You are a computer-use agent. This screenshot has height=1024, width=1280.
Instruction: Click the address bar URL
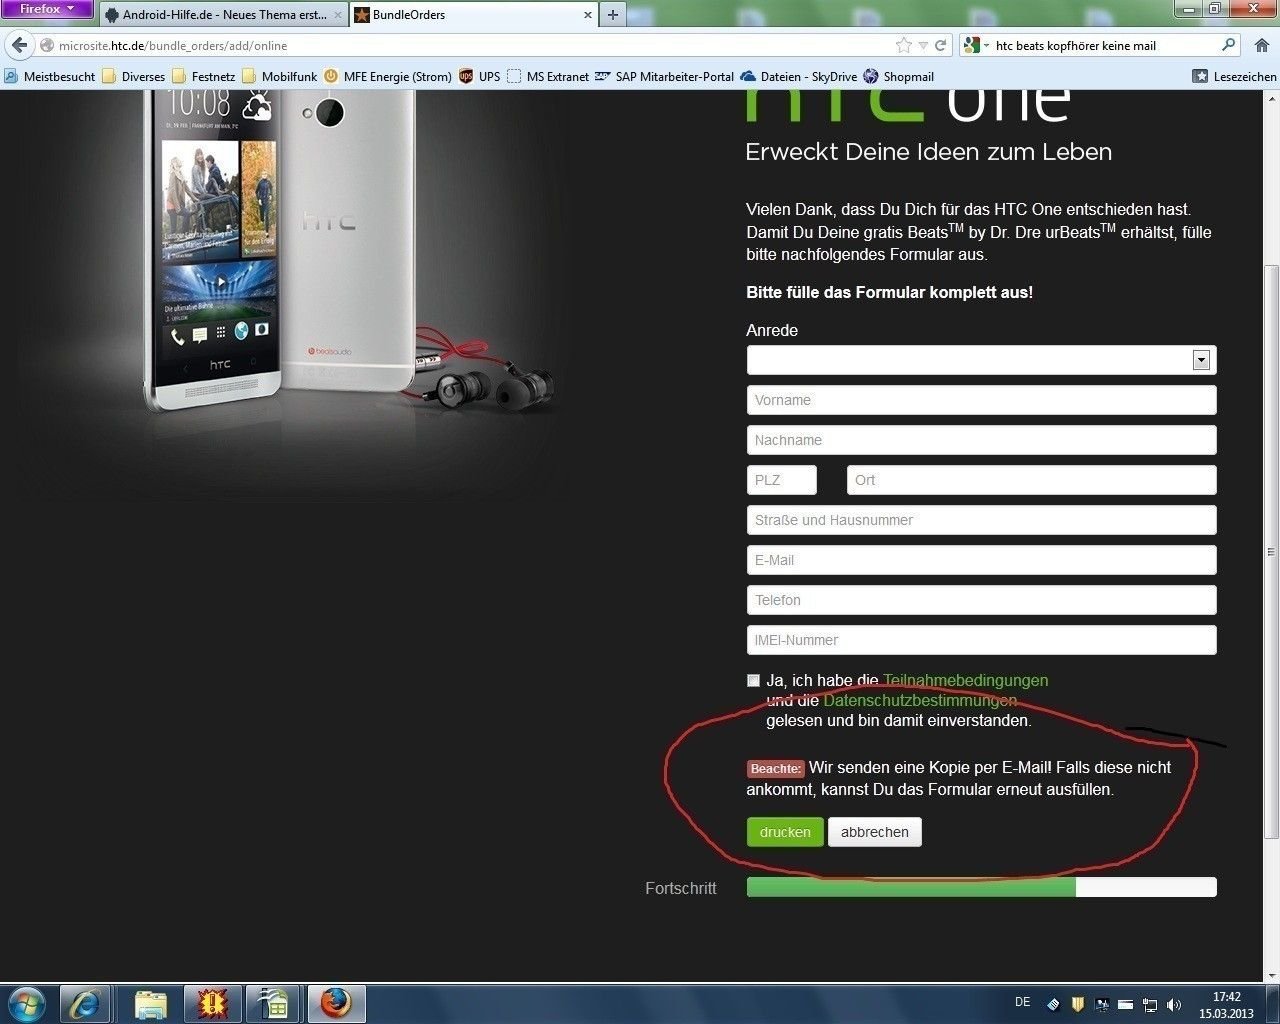tap(173, 45)
